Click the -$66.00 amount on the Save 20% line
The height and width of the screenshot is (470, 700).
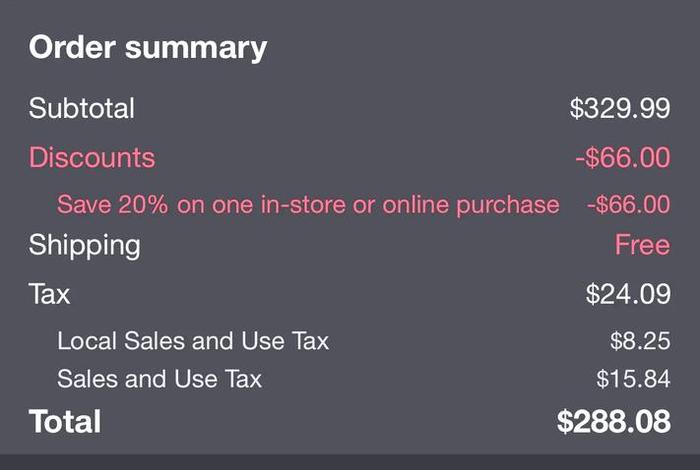pyautogui.click(x=628, y=205)
